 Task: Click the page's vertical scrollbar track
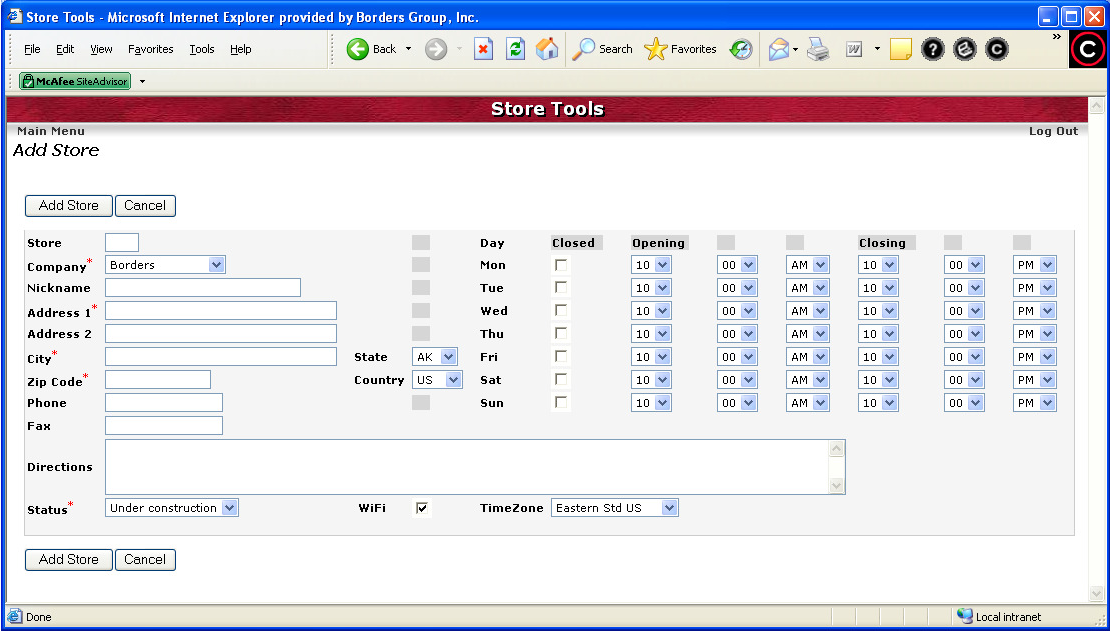pyautogui.click(x=1096, y=350)
